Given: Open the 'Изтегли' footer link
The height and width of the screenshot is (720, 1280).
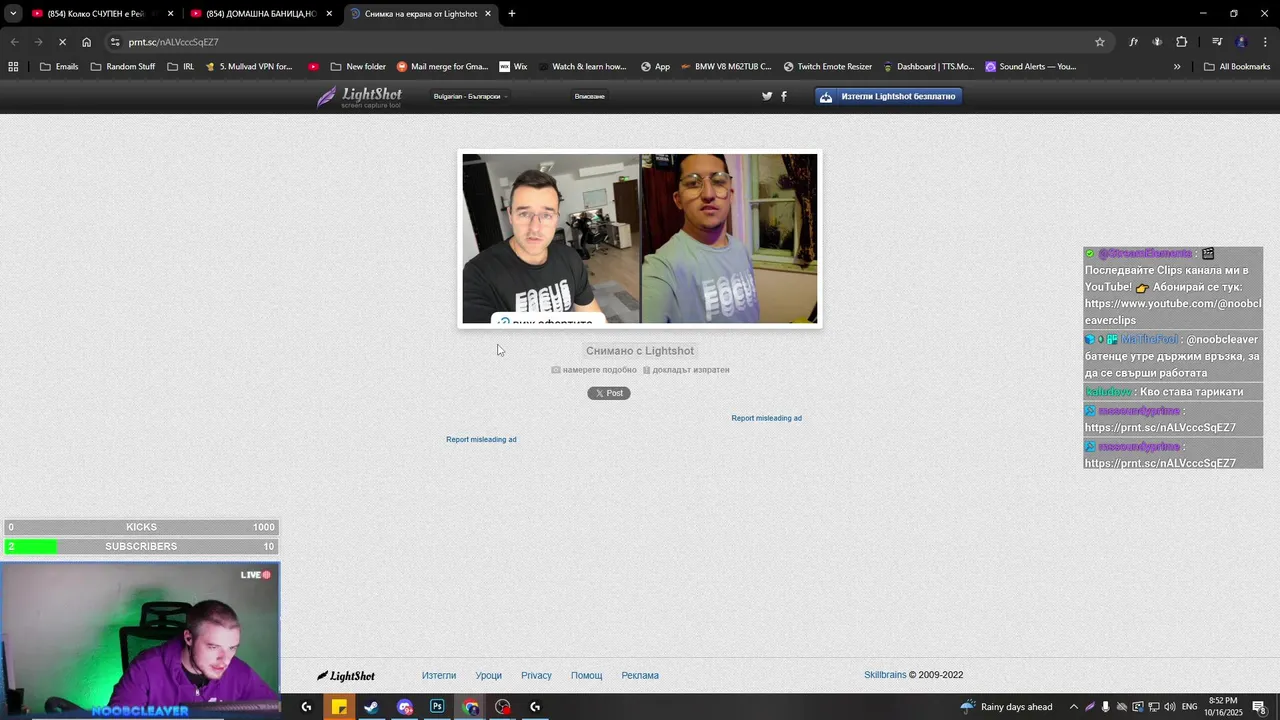Looking at the screenshot, I should point(439,676).
